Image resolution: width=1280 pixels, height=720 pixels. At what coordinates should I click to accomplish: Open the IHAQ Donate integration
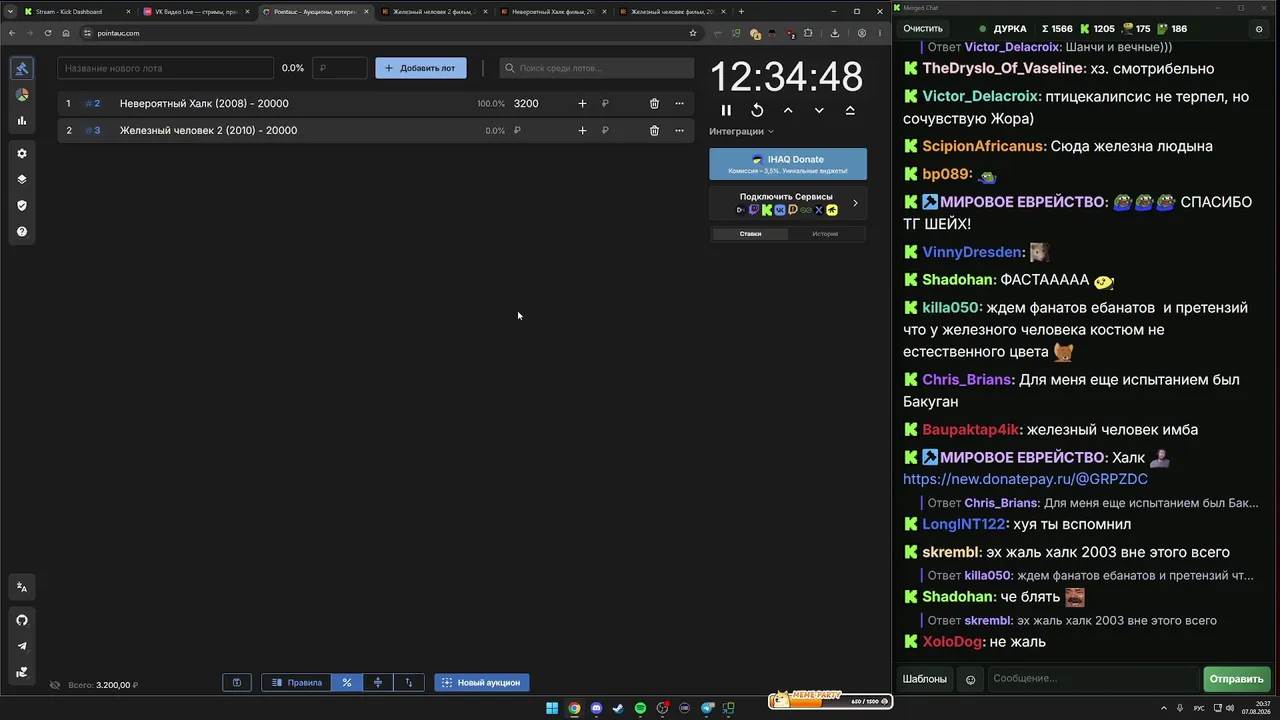tap(788, 164)
